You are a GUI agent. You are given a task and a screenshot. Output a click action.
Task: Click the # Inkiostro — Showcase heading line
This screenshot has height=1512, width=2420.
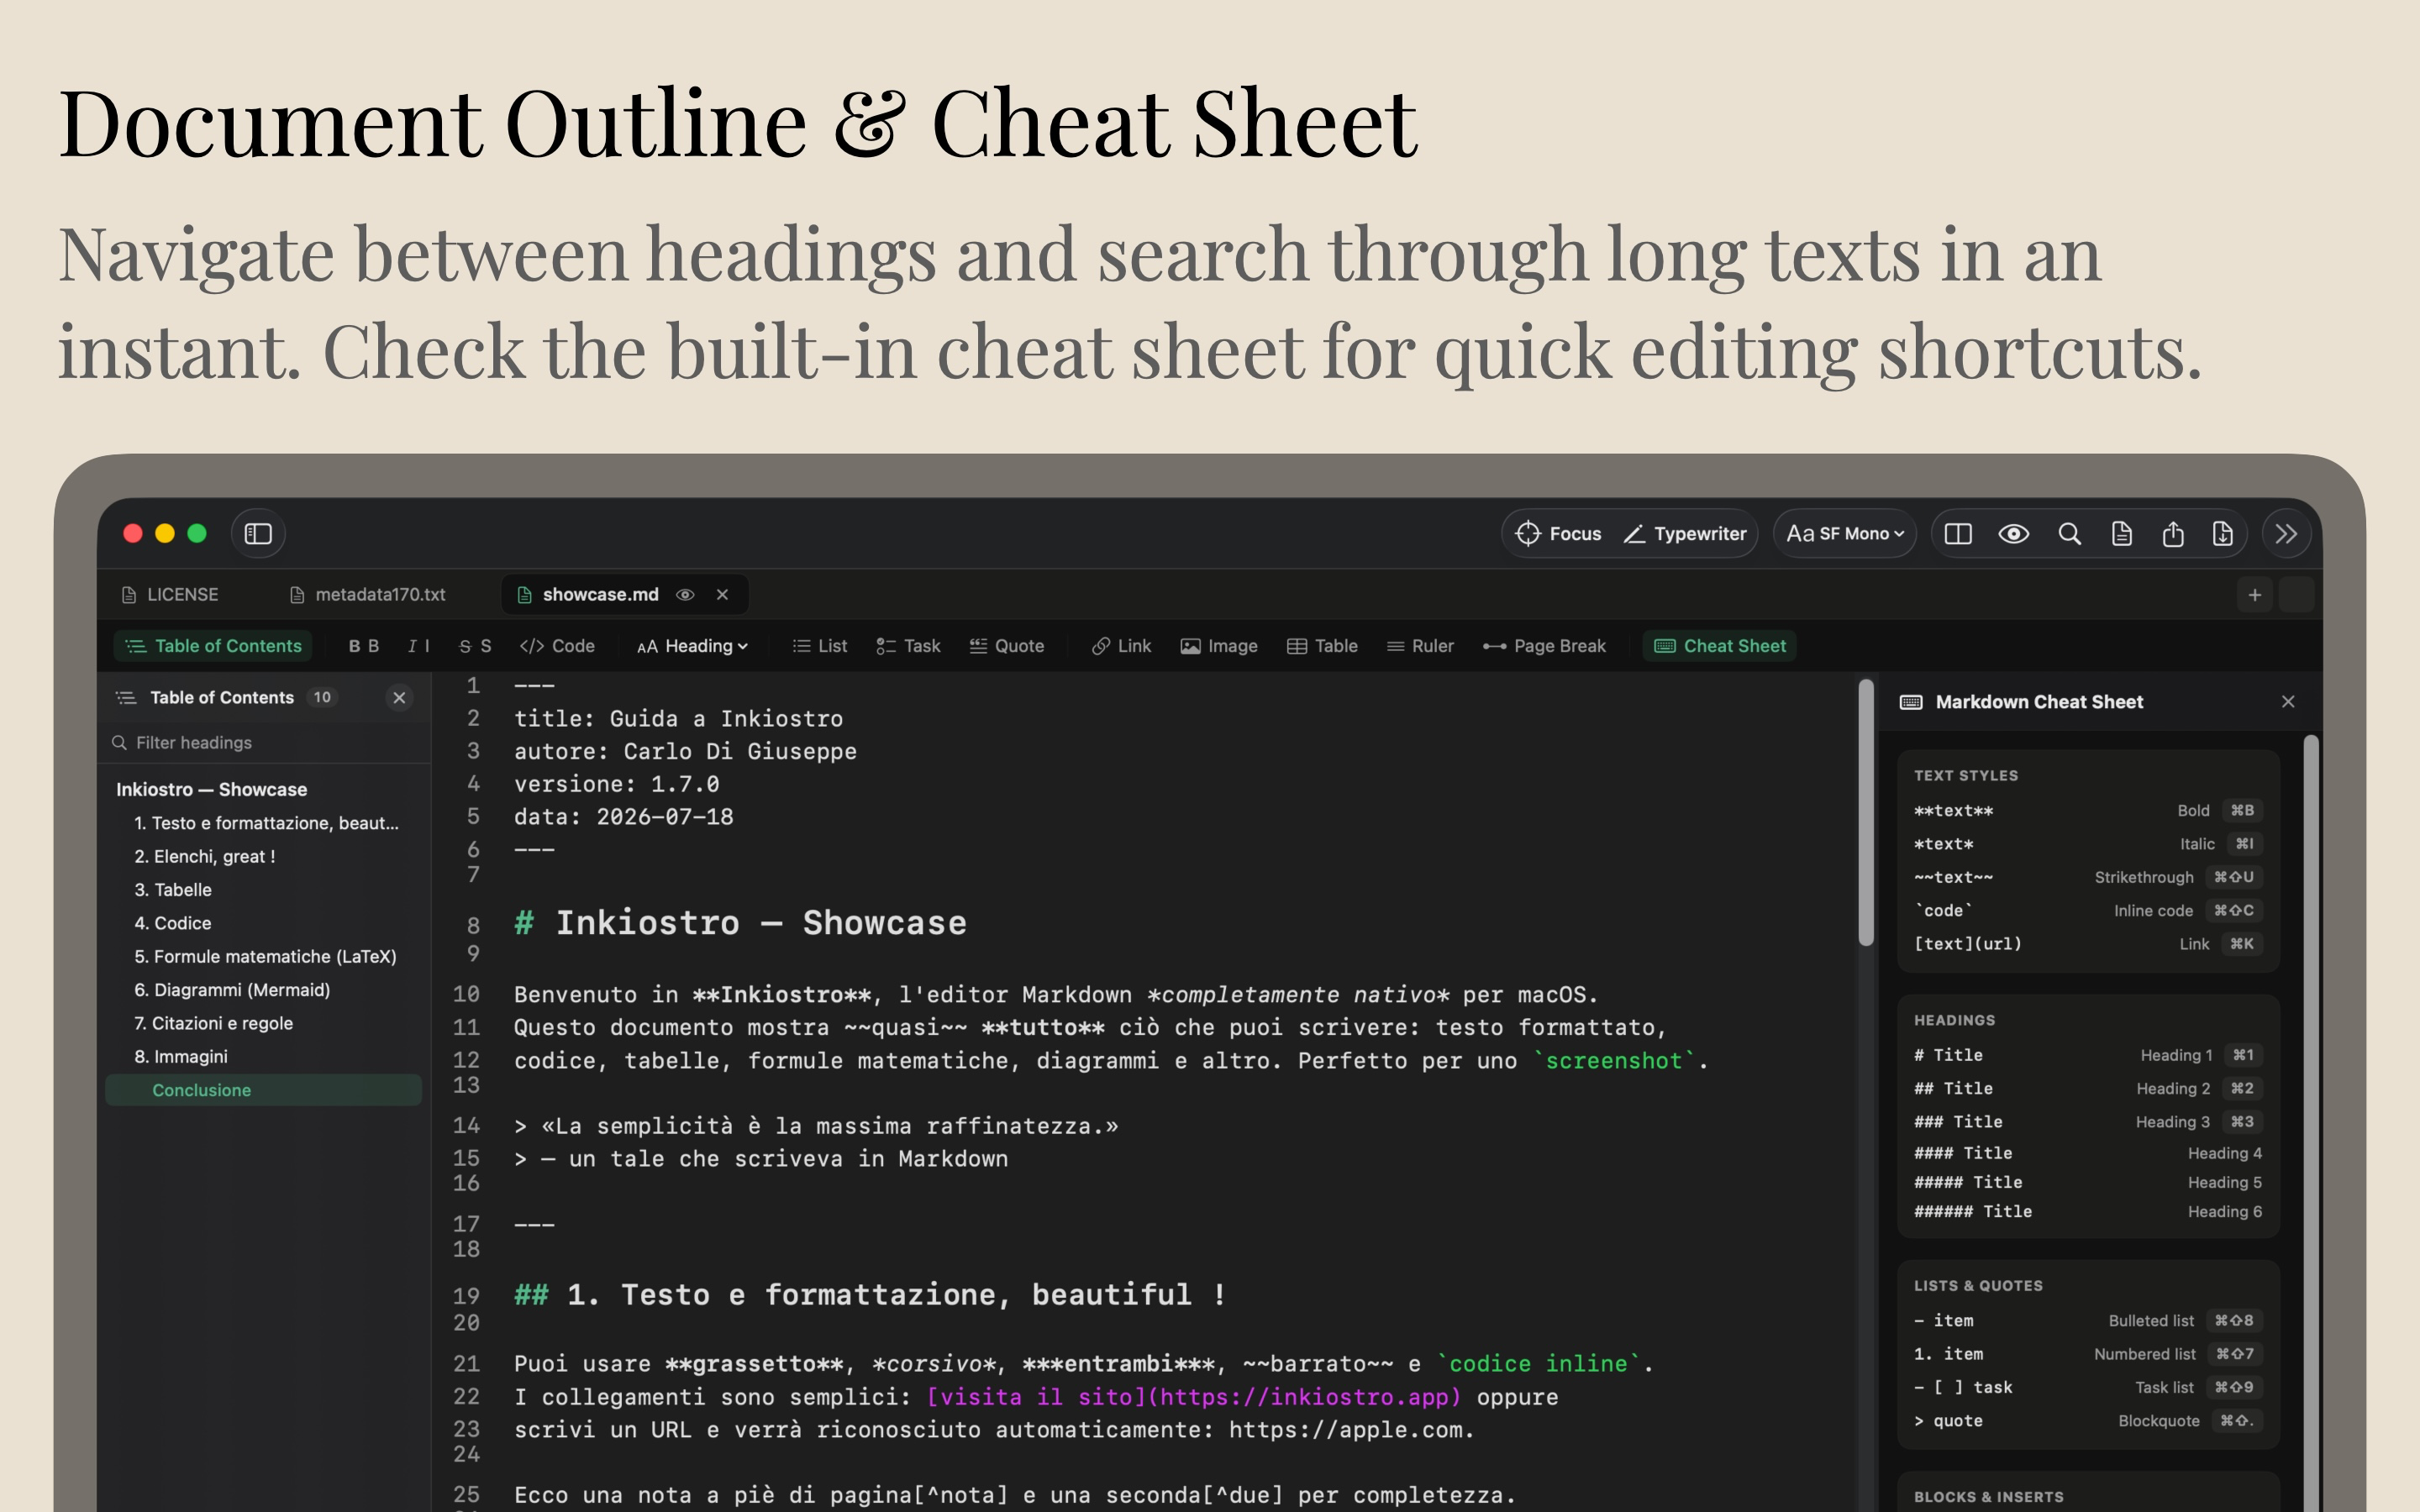(740, 923)
